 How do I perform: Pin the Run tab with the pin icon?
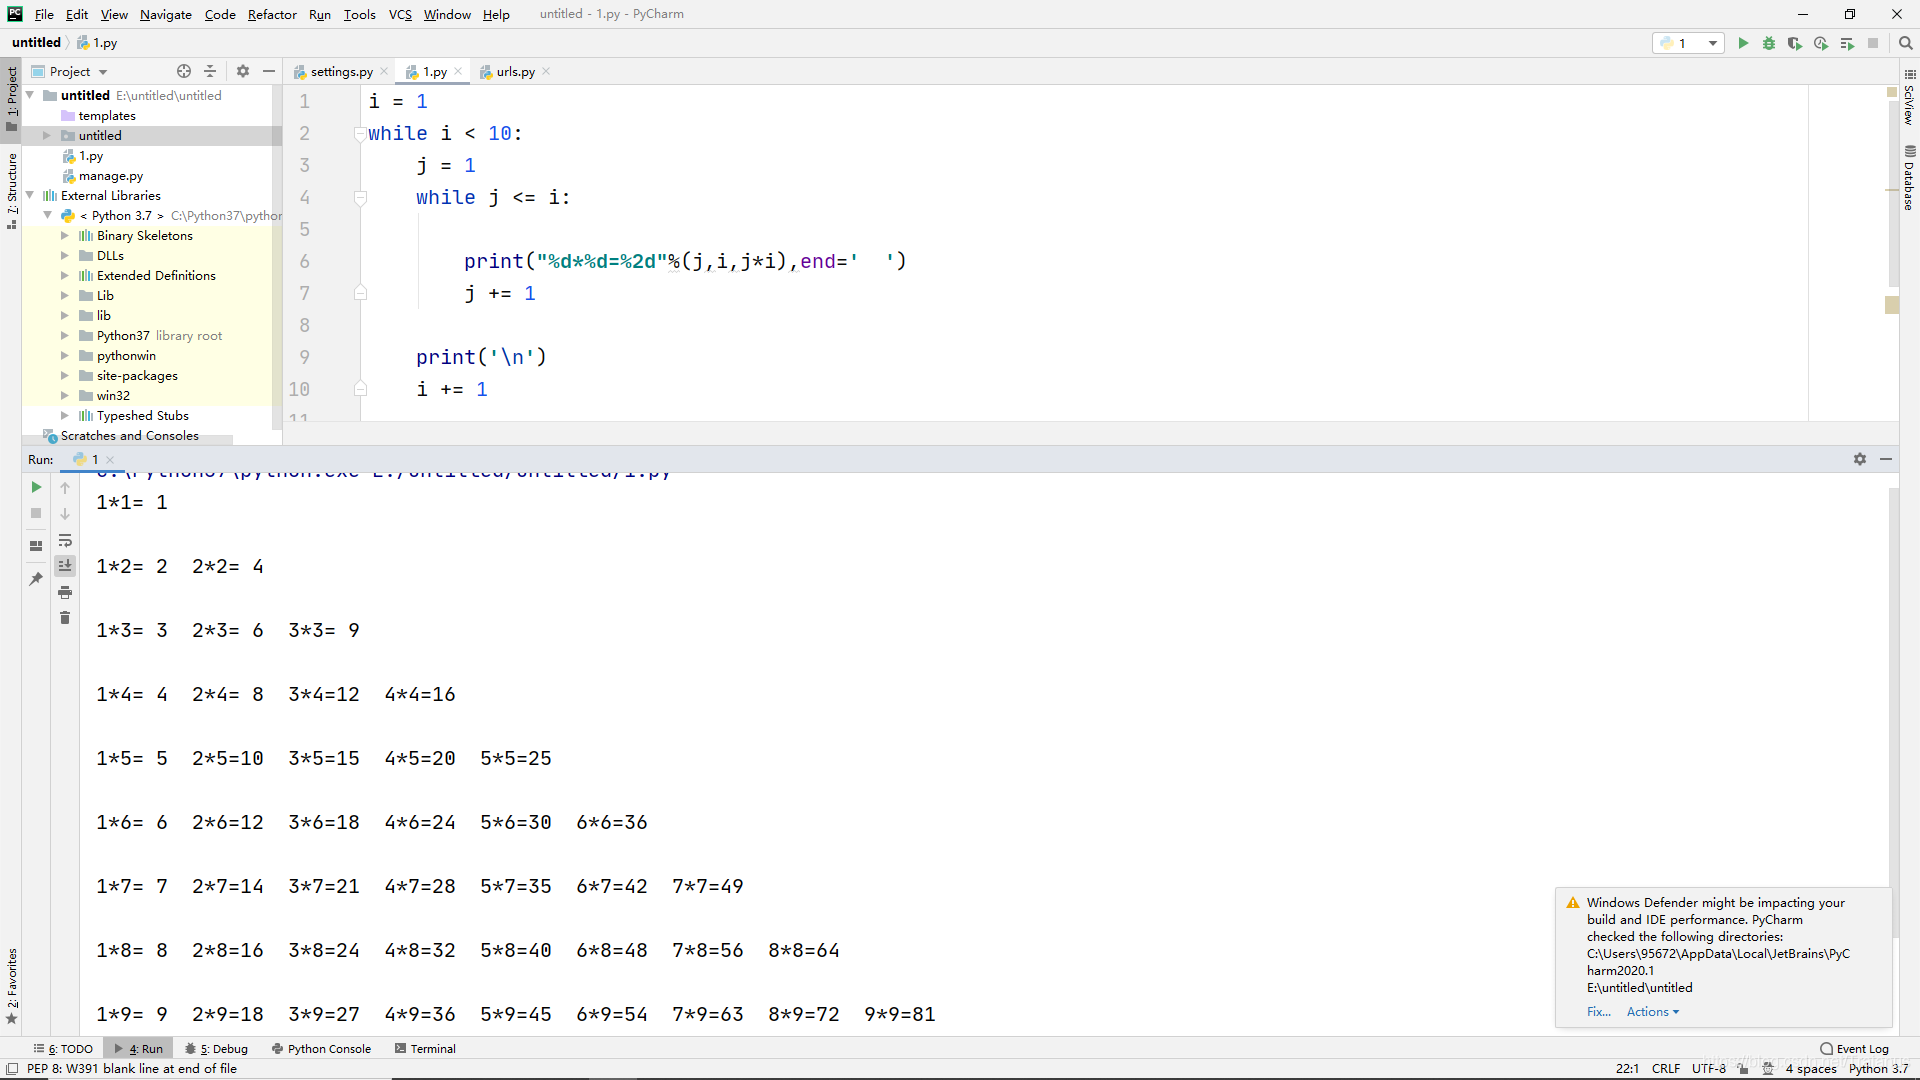coord(36,578)
